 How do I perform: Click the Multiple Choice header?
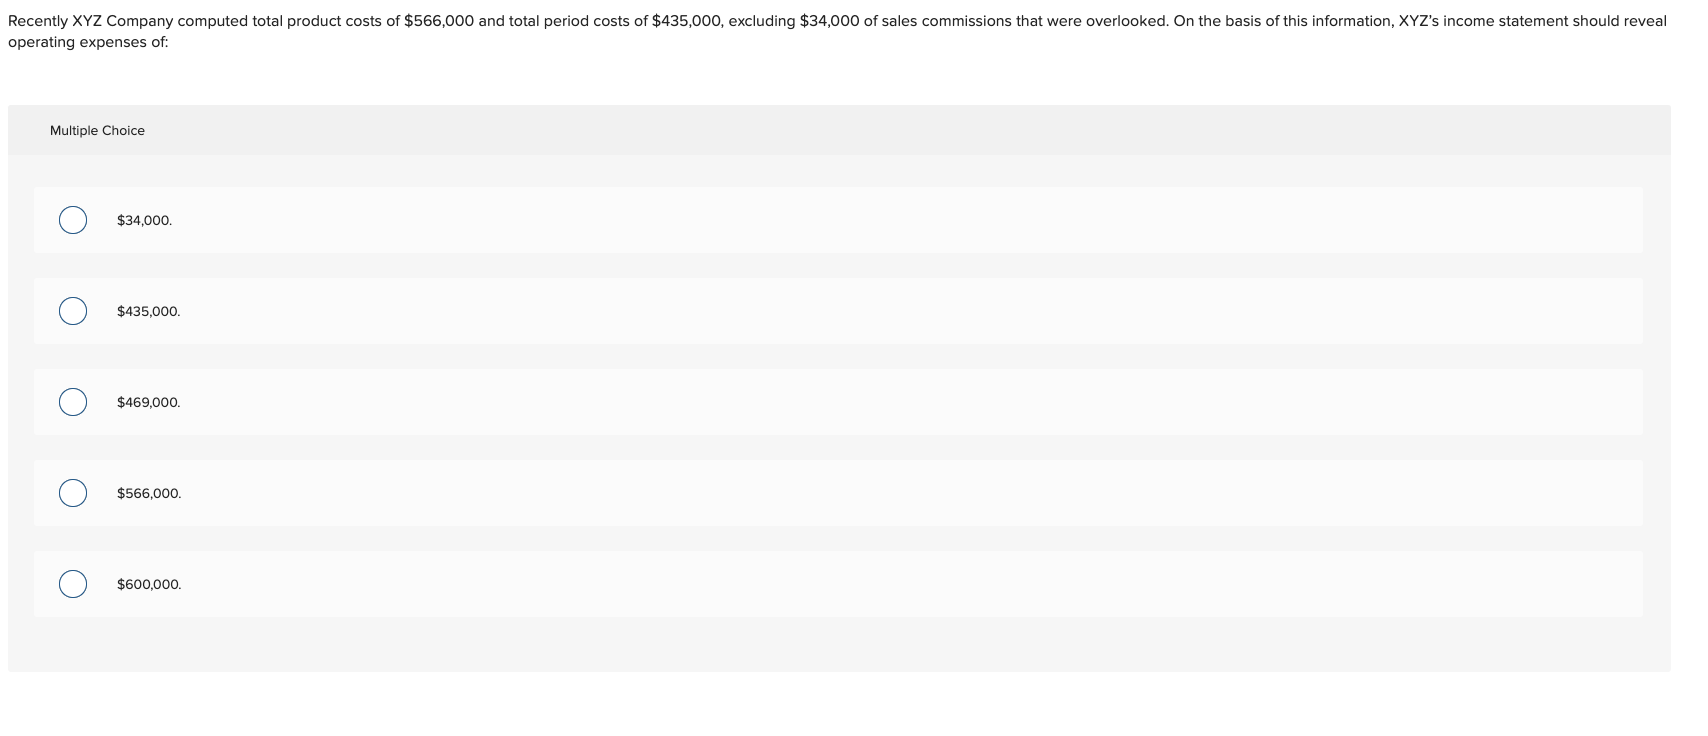(x=98, y=130)
